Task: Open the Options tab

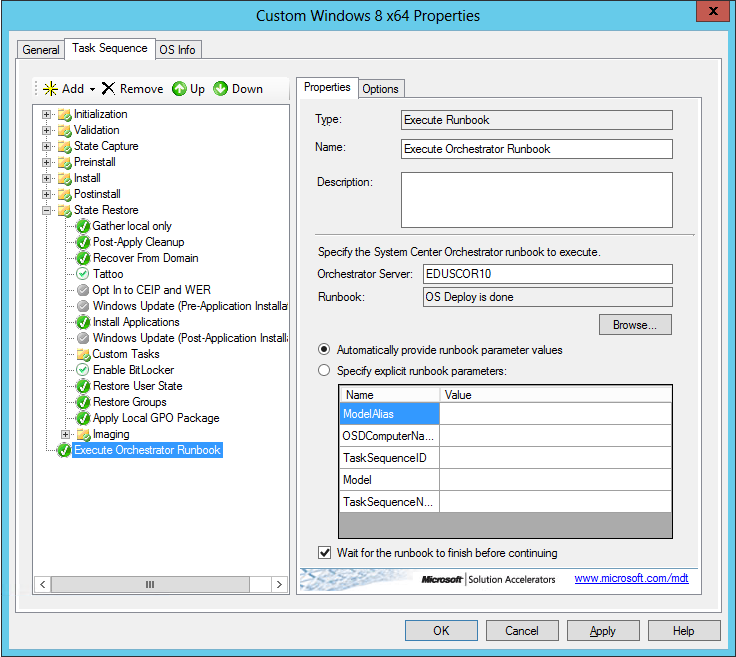Action: (x=380, y=89)
